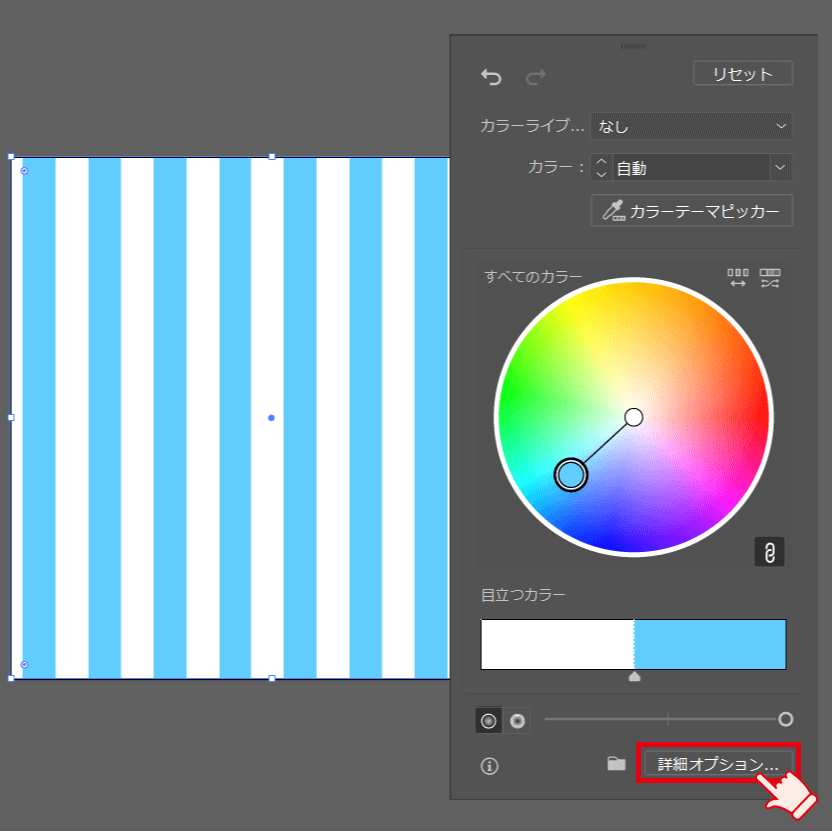This screenshot has width=832, height=831.
Task: Click the striped artwork's center anchor point
Action: click(270, 418)
